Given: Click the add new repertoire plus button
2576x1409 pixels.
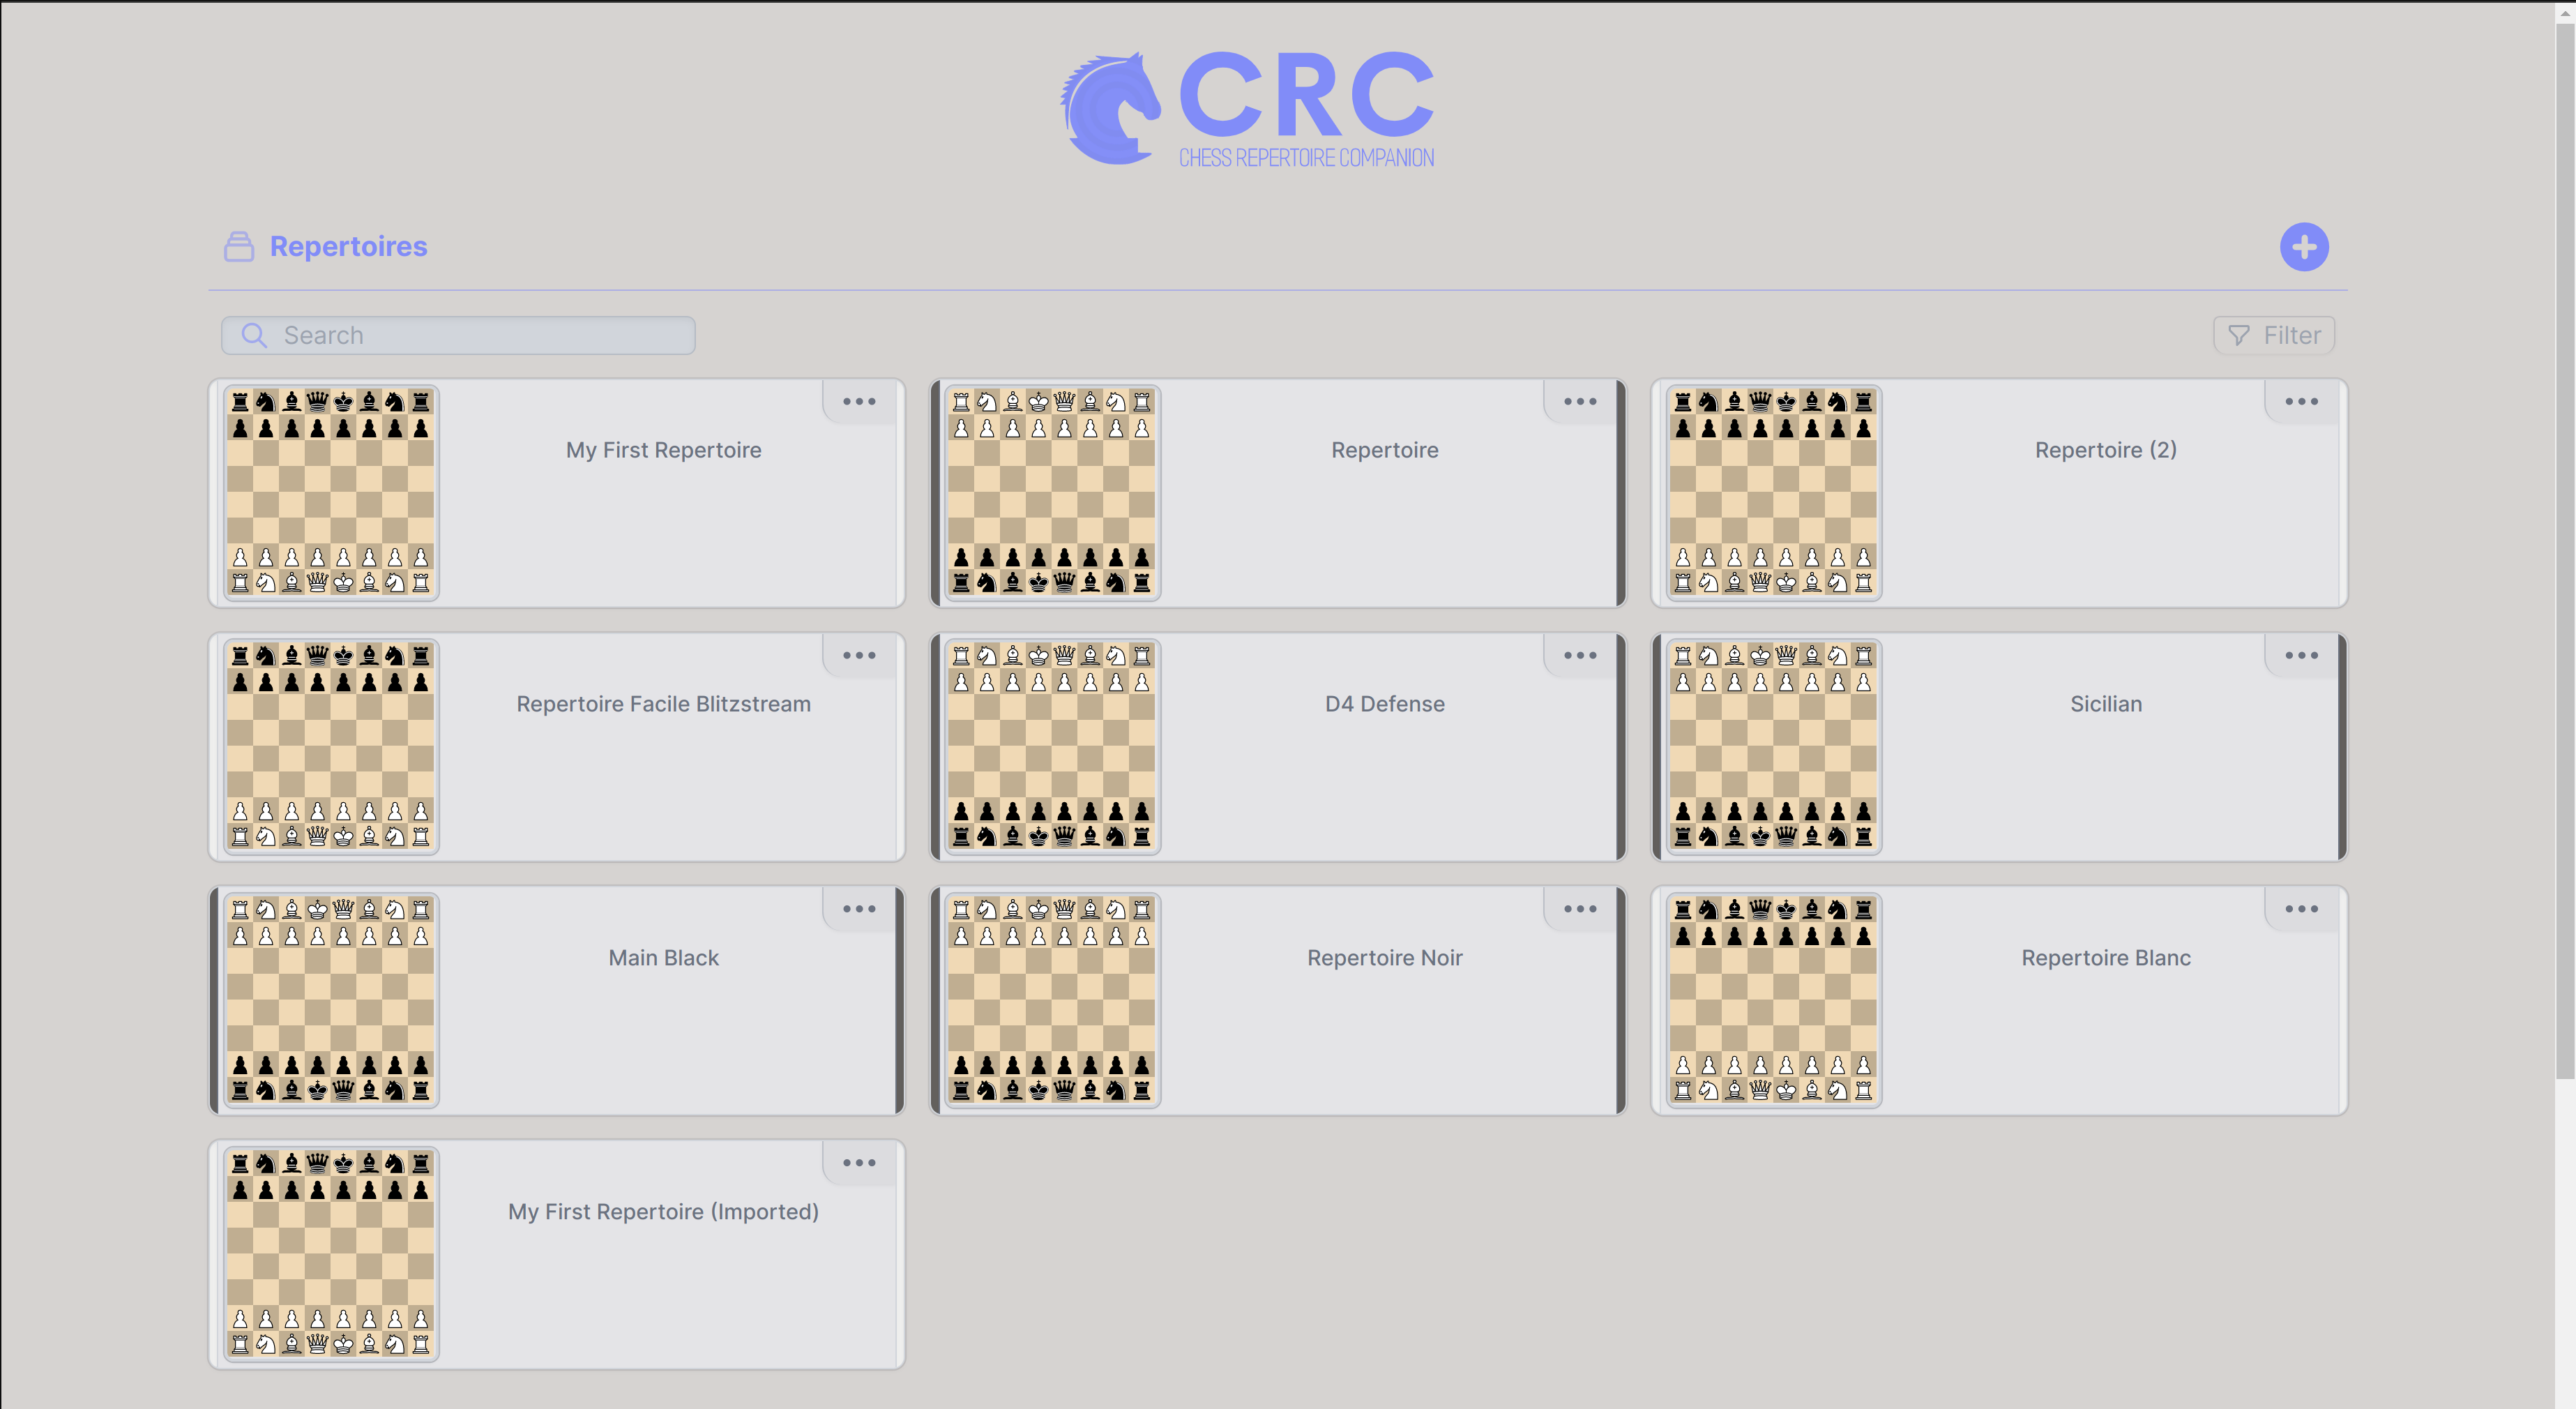Looking at the screenshot, I should click(2304, 247).
